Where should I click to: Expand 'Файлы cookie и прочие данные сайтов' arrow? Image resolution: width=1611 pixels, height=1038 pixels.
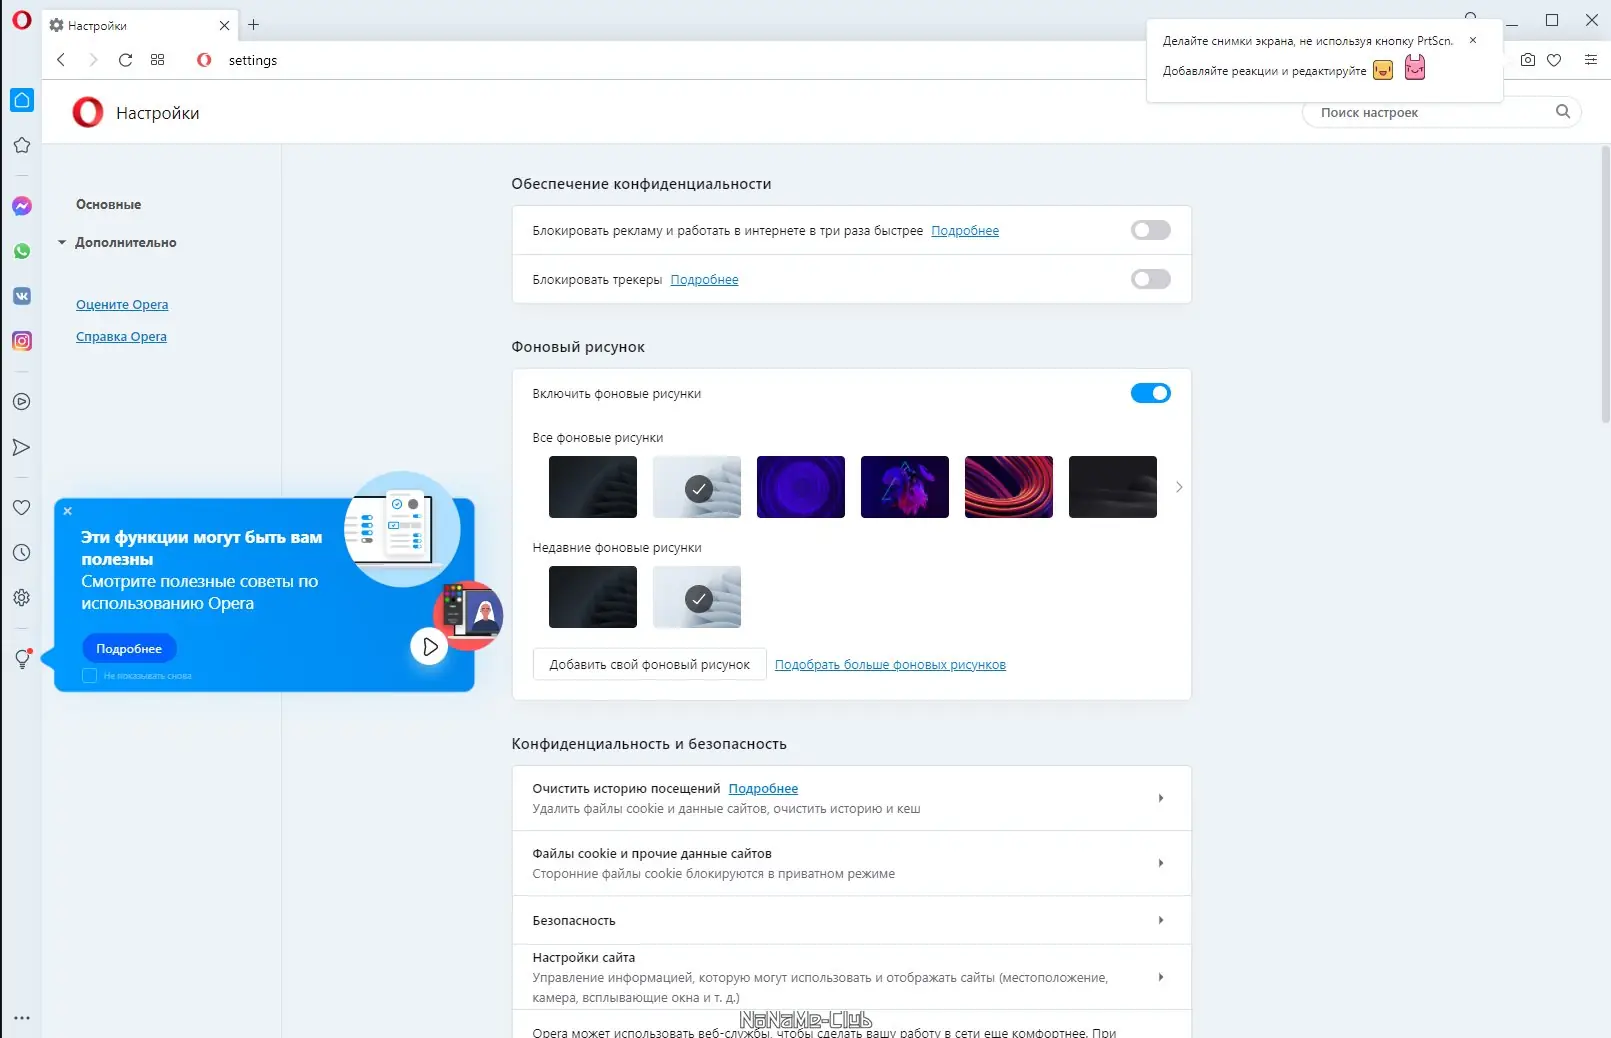click(x=1160, y=863)
